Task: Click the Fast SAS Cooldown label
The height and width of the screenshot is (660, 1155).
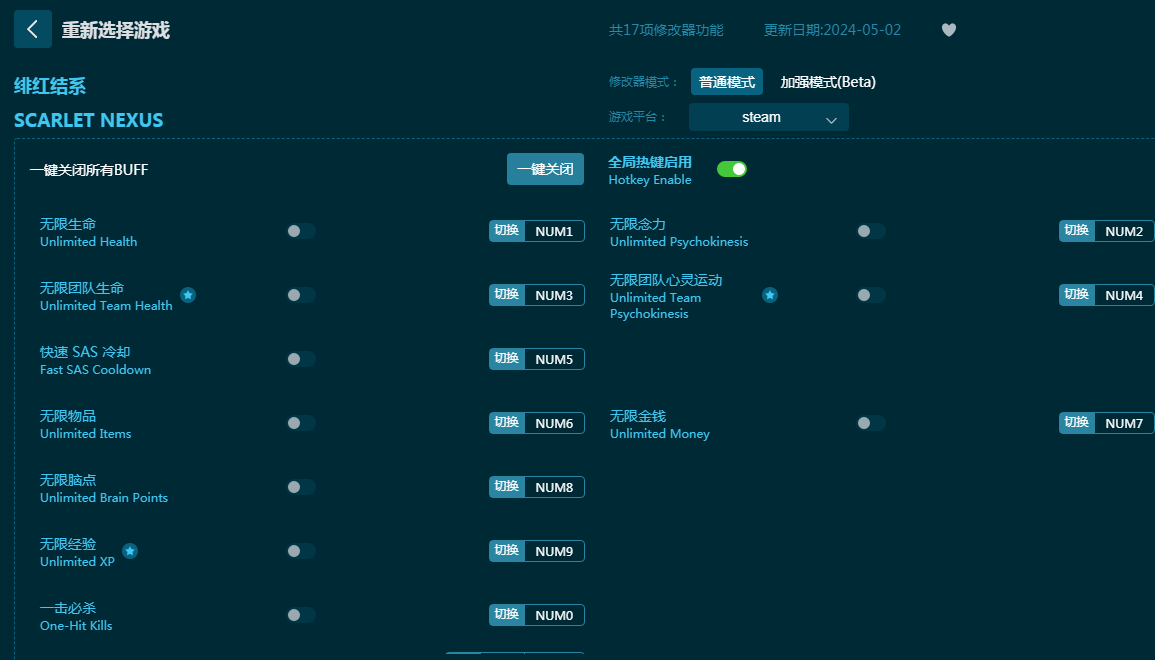Action: (96, 370)
